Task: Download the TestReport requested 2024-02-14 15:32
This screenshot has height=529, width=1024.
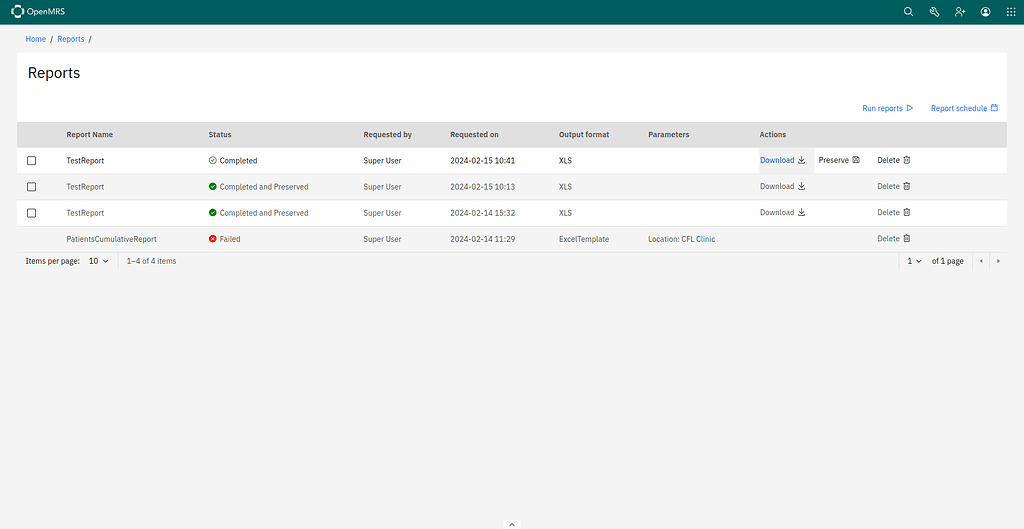Action: tap(782, 212)
